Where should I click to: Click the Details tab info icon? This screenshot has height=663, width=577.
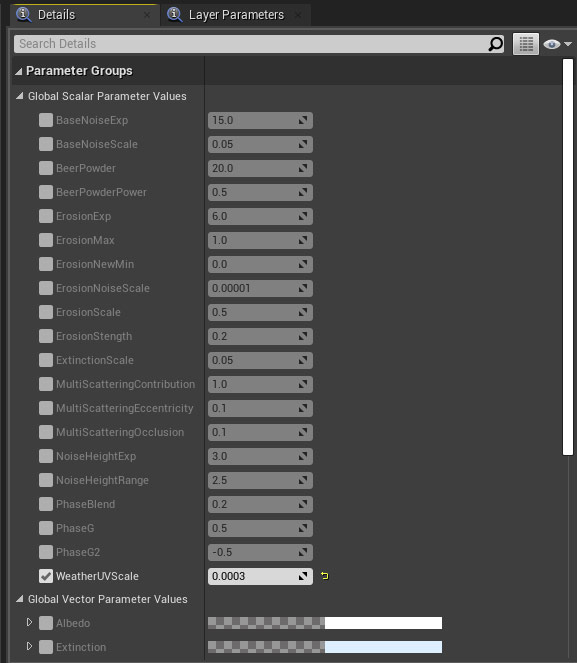(x=23, y=14)
